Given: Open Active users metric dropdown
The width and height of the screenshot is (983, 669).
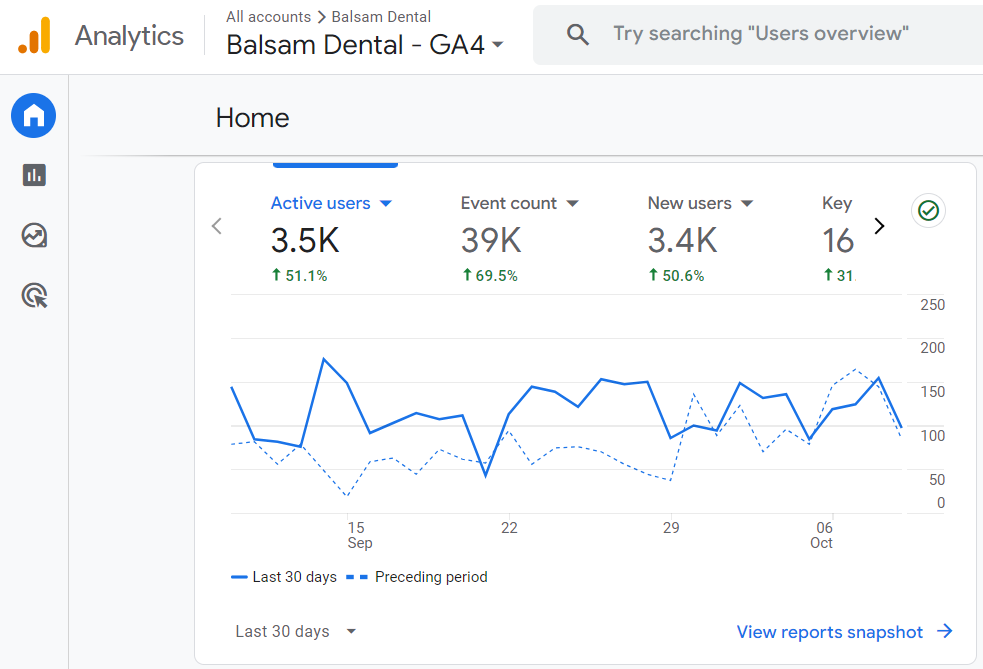Looking at the screenshot, I should (x=331, y=203).
